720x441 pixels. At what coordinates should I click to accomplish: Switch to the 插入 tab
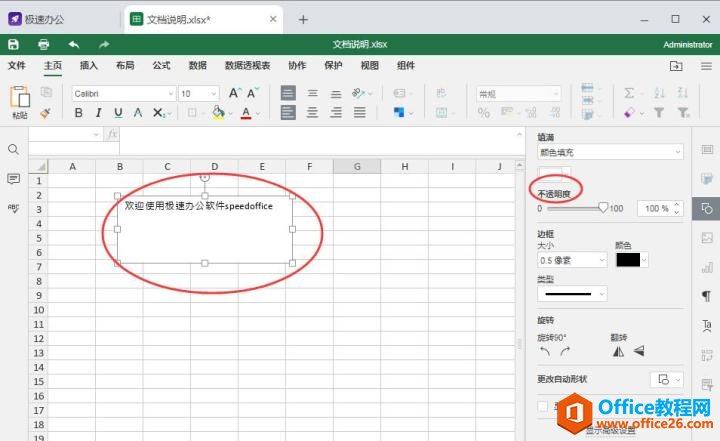click(89, 66)
